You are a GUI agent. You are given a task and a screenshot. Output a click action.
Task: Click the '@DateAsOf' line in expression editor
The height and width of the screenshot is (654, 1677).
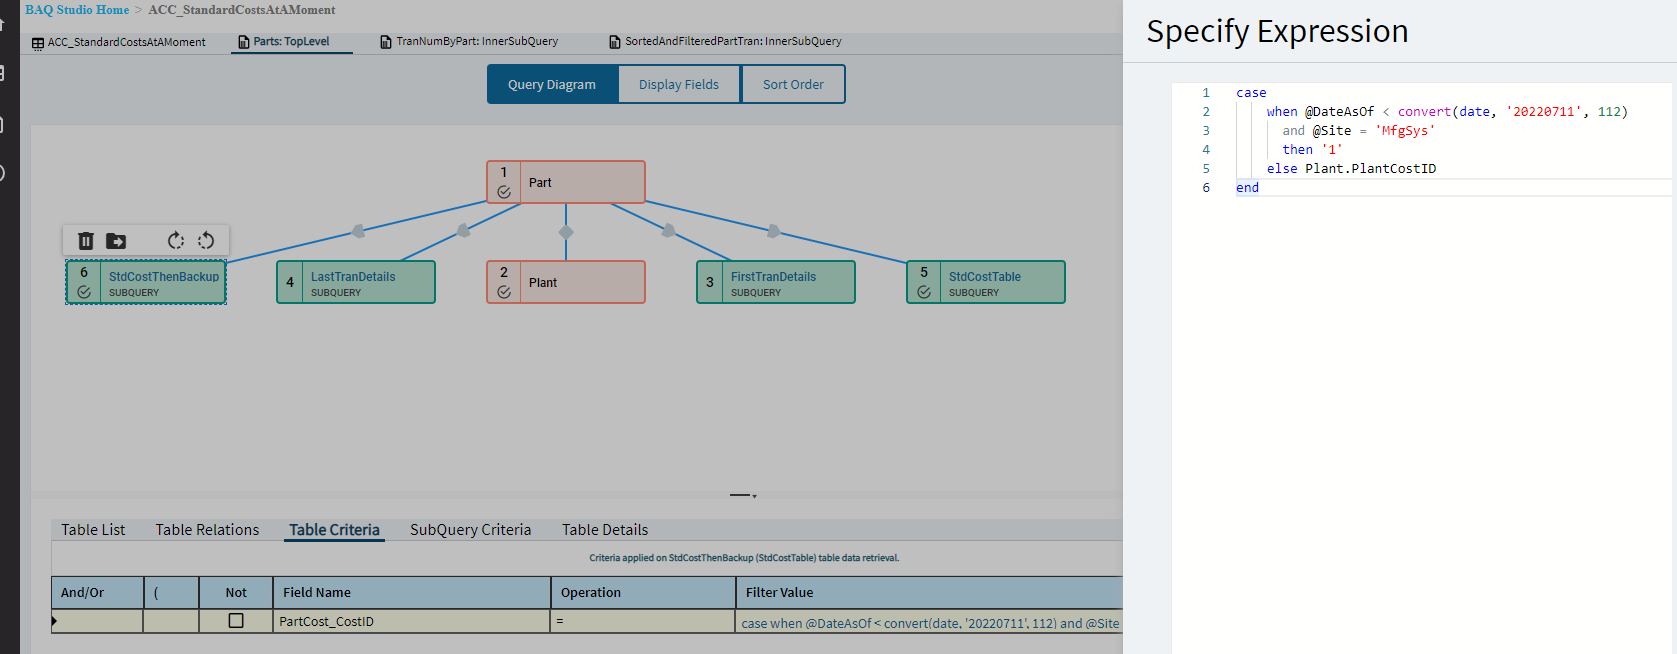click(1447, 112)
